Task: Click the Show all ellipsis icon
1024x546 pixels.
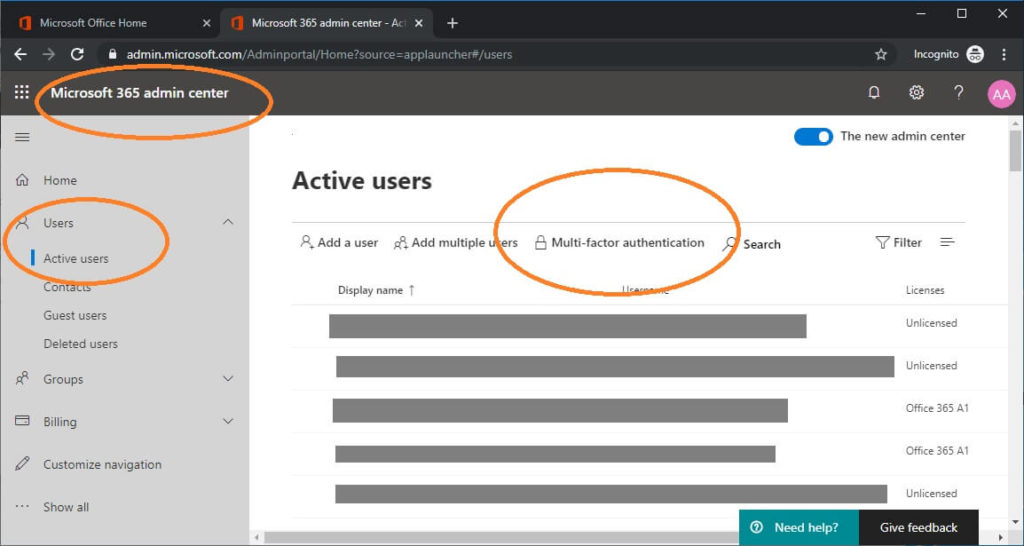Action: (x=22, y=506)
